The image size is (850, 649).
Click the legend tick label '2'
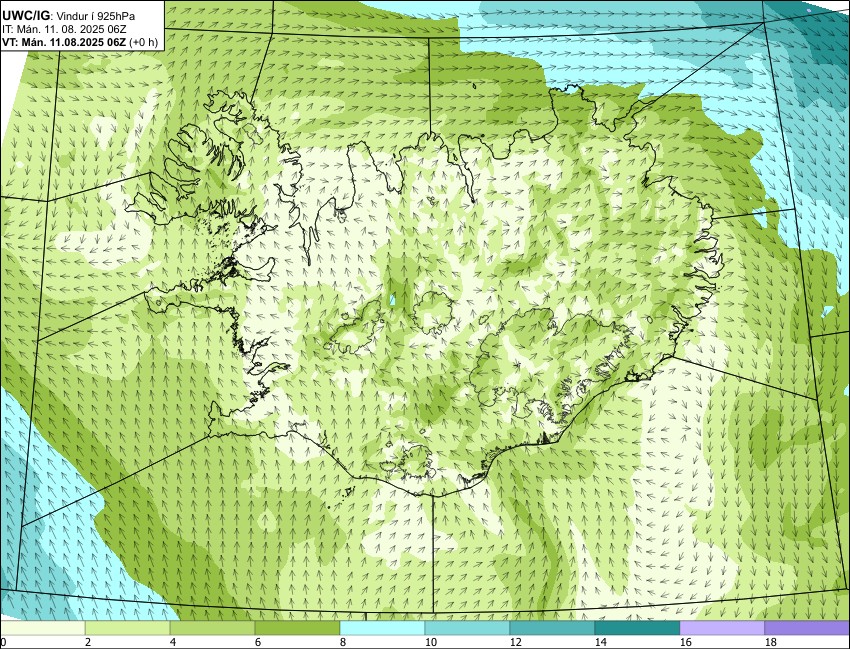(87, 642)
